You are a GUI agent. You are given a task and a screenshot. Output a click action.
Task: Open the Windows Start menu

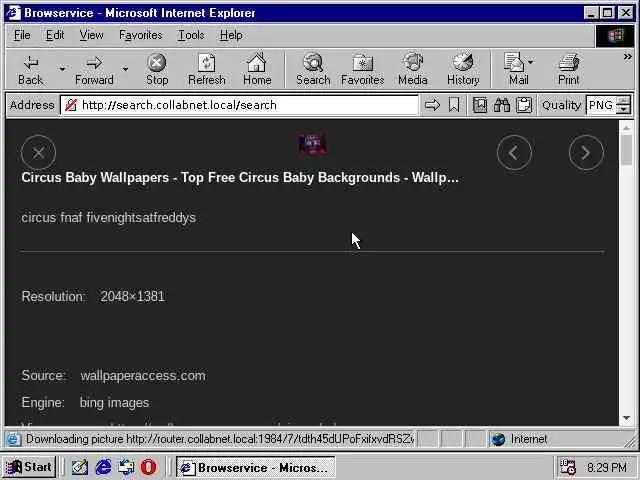(x=29, y=467)
